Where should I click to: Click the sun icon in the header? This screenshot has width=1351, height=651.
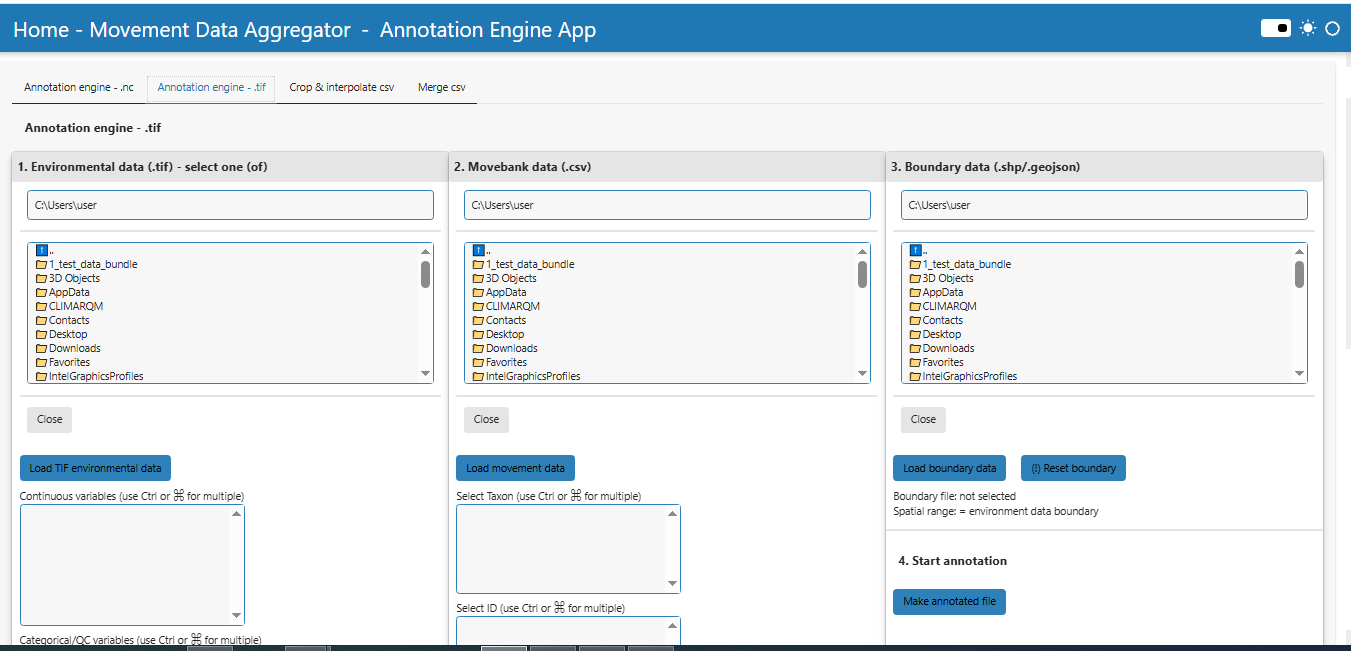click(x=1308, y=28)
